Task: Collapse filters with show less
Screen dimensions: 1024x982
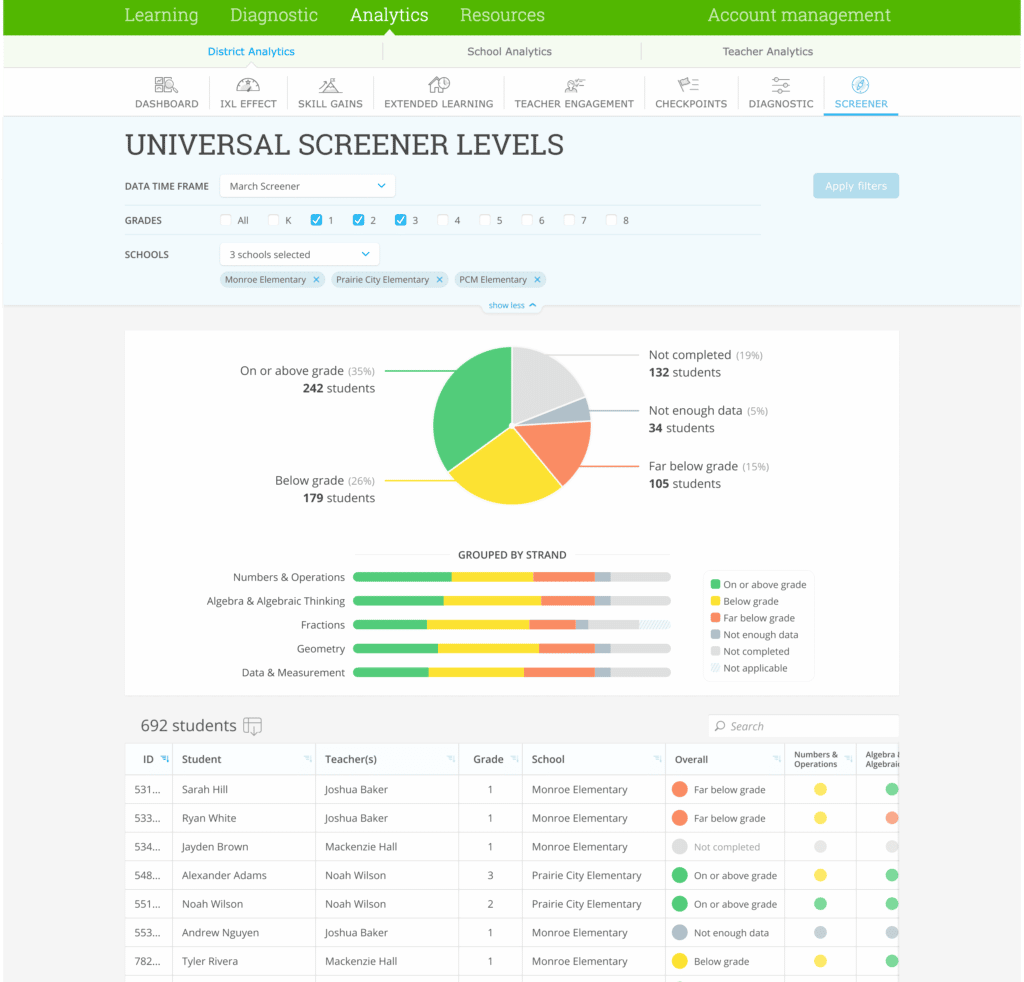Action: click(512, 306)
